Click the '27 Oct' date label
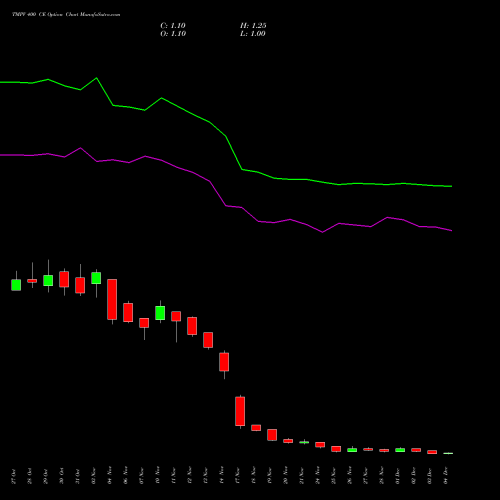This screenshot has width=500, height=500. [14, 476]
